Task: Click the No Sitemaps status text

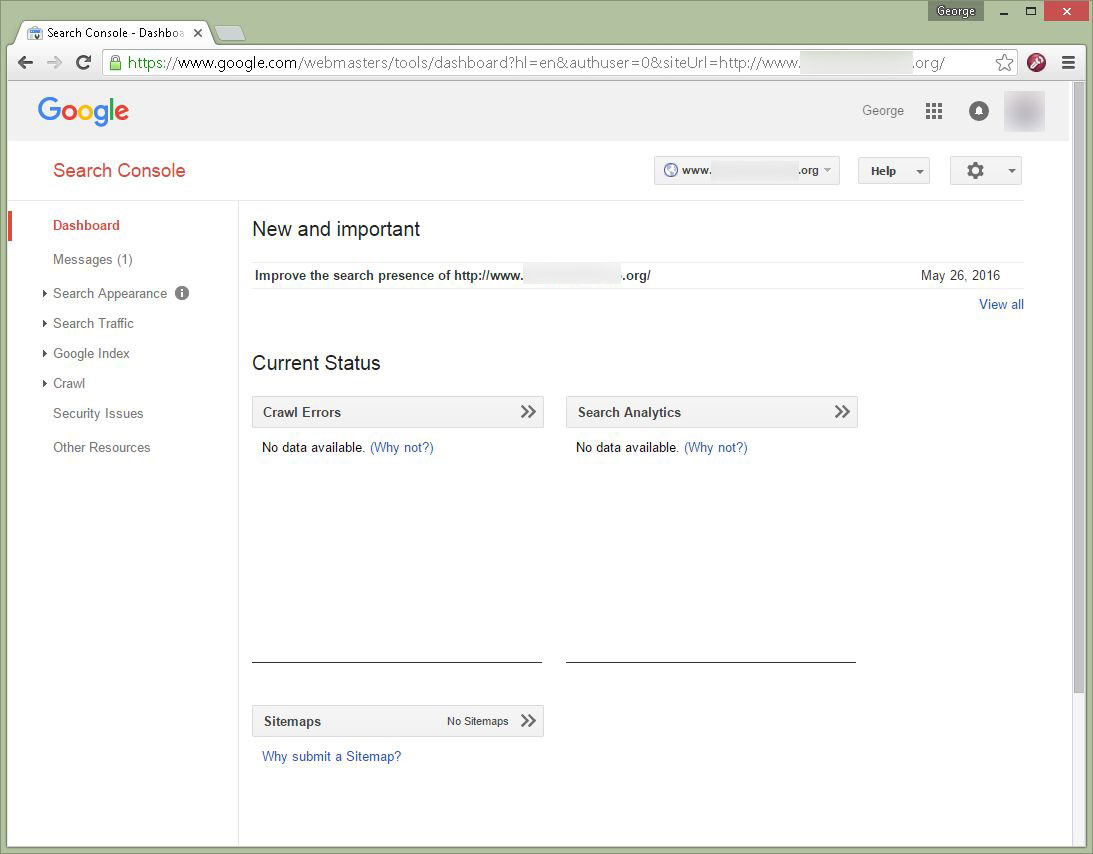Action: 477,721
